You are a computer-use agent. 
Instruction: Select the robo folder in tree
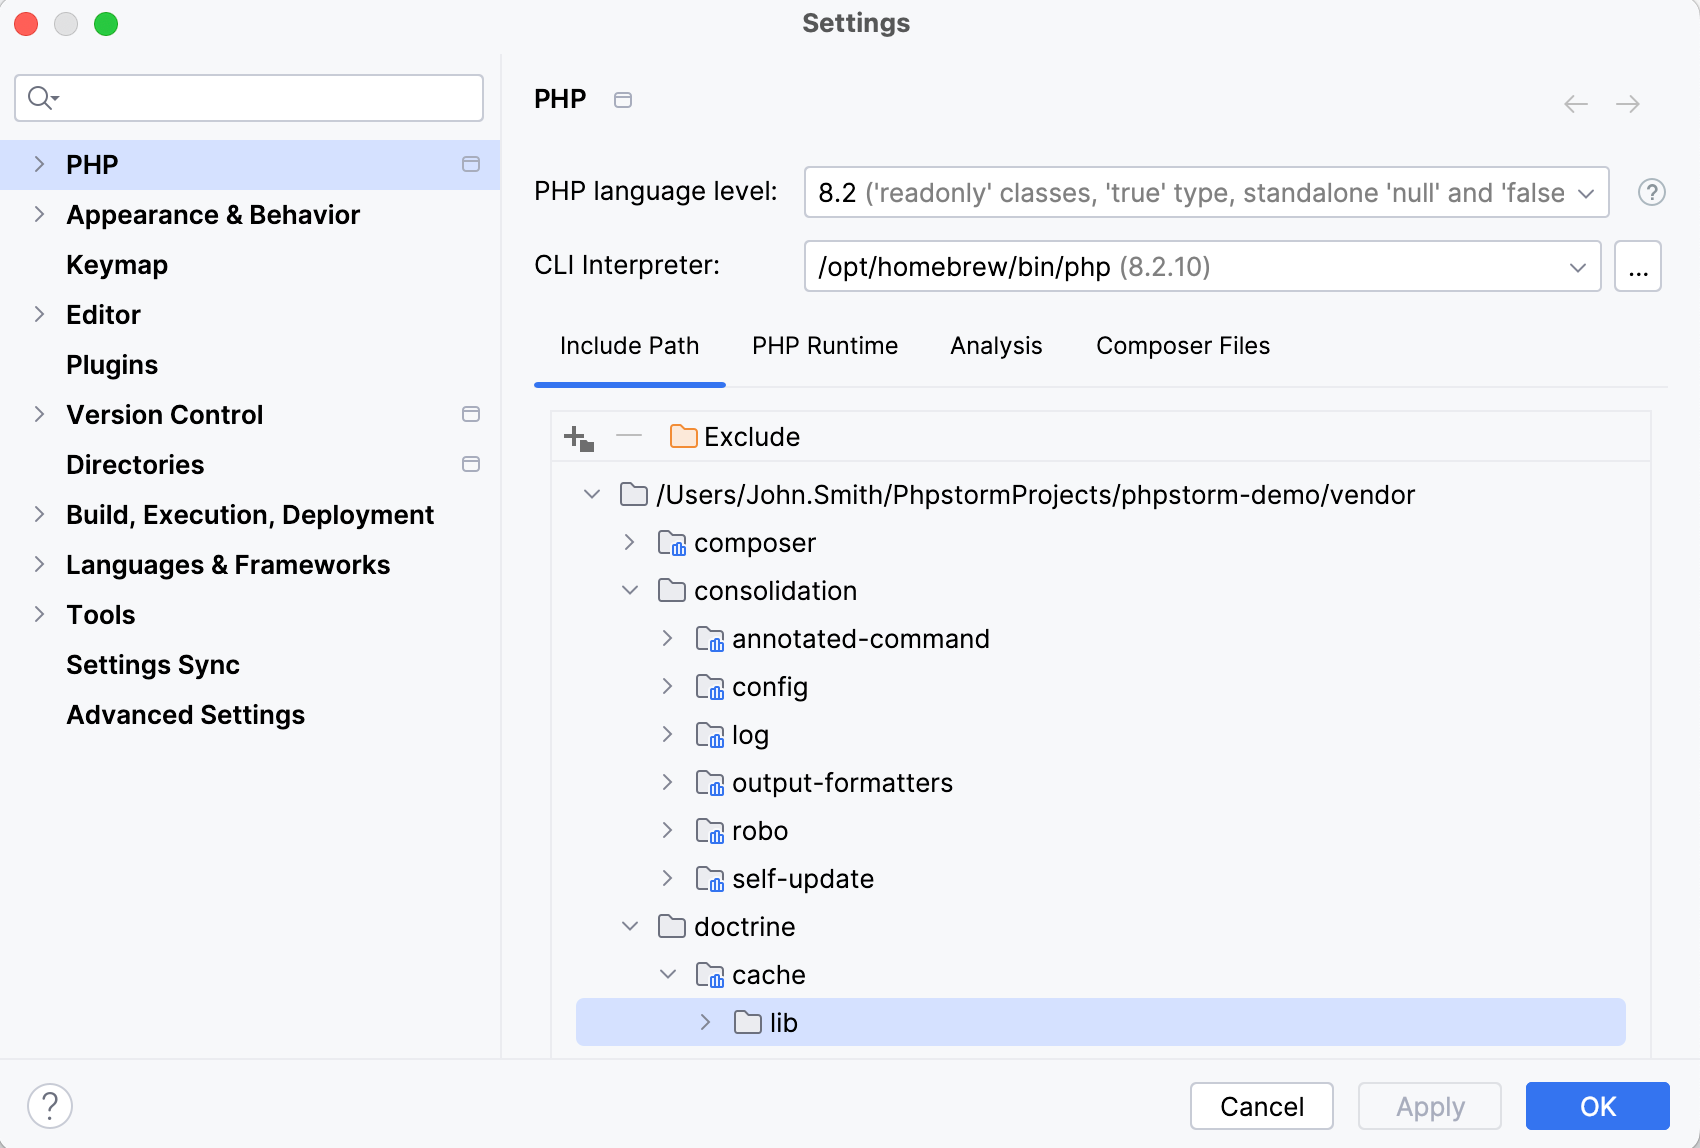click(x=759, y=831)
